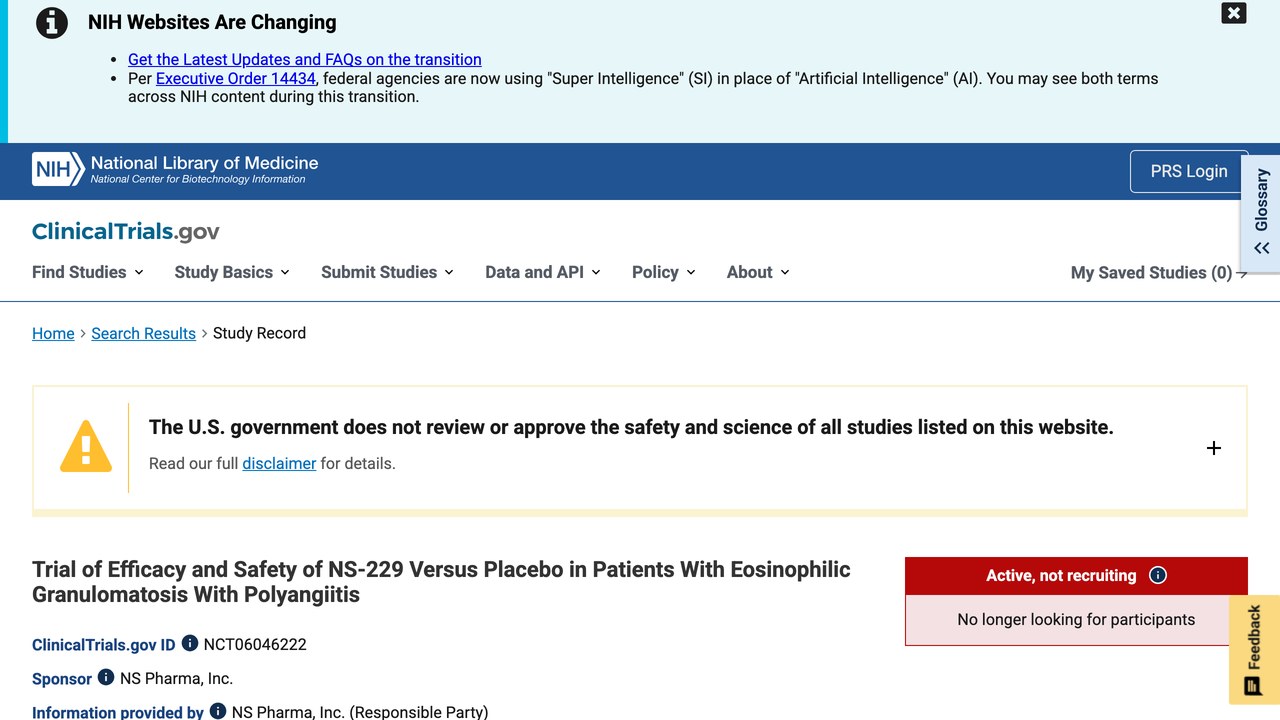Open the Find Studies dropdown menu
The image size is (1280, 720).
coord(88,272)
